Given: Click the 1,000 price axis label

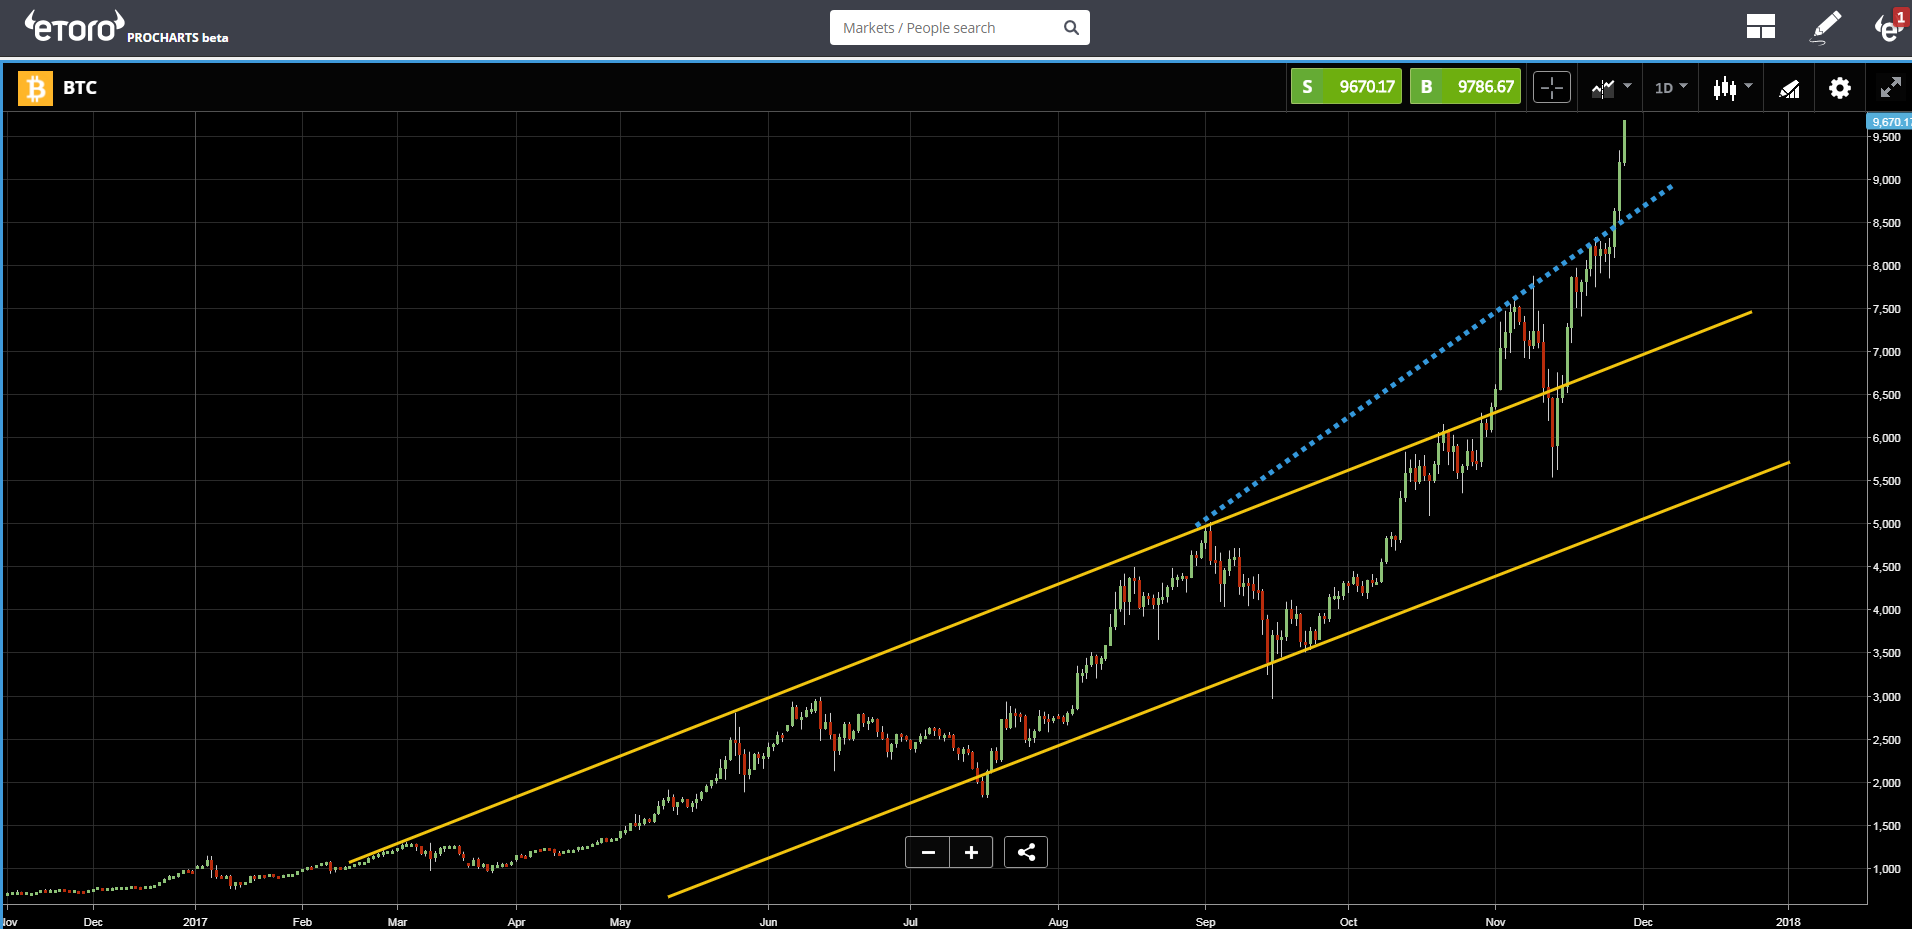Looking at the screenshot, I should pyautogui.click(x=1886, y=869).
